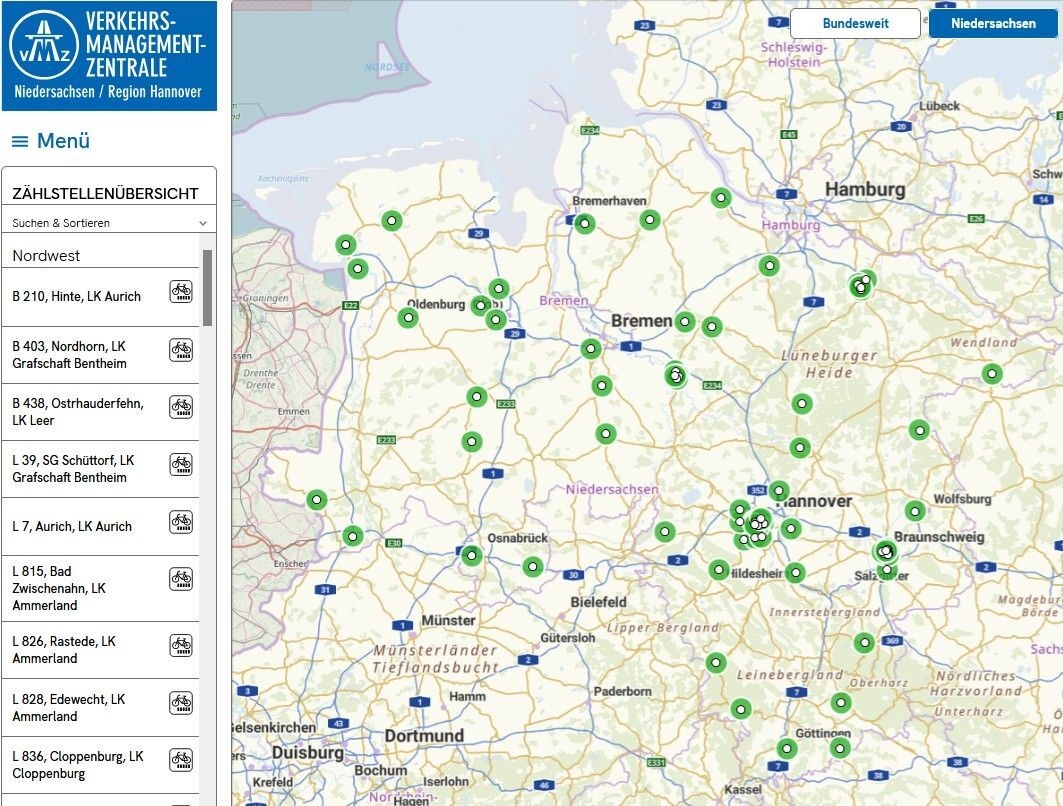Click bicycle counter icon for B 210 Hinte
The image size is (1063, 806).
181,291
